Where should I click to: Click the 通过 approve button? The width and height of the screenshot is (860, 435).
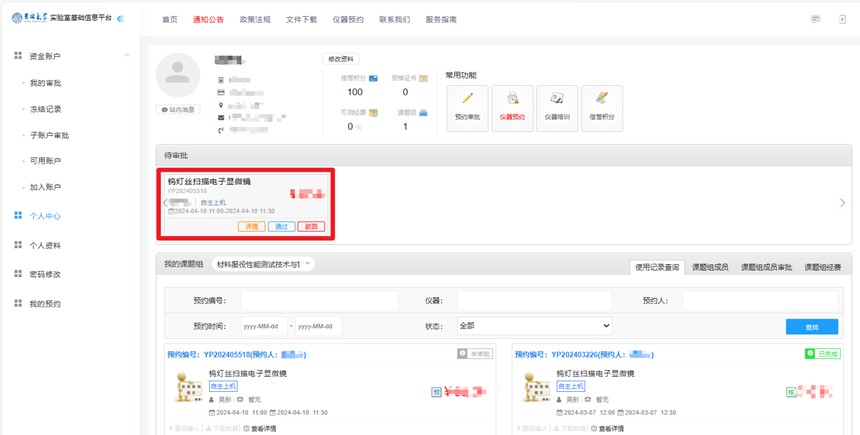click(281, 227)
